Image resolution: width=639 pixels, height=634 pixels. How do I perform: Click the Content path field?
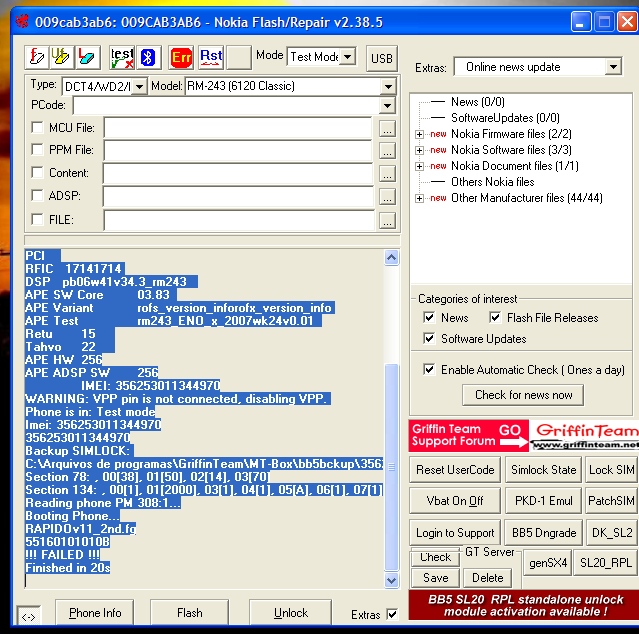click(x=238, y=173)
